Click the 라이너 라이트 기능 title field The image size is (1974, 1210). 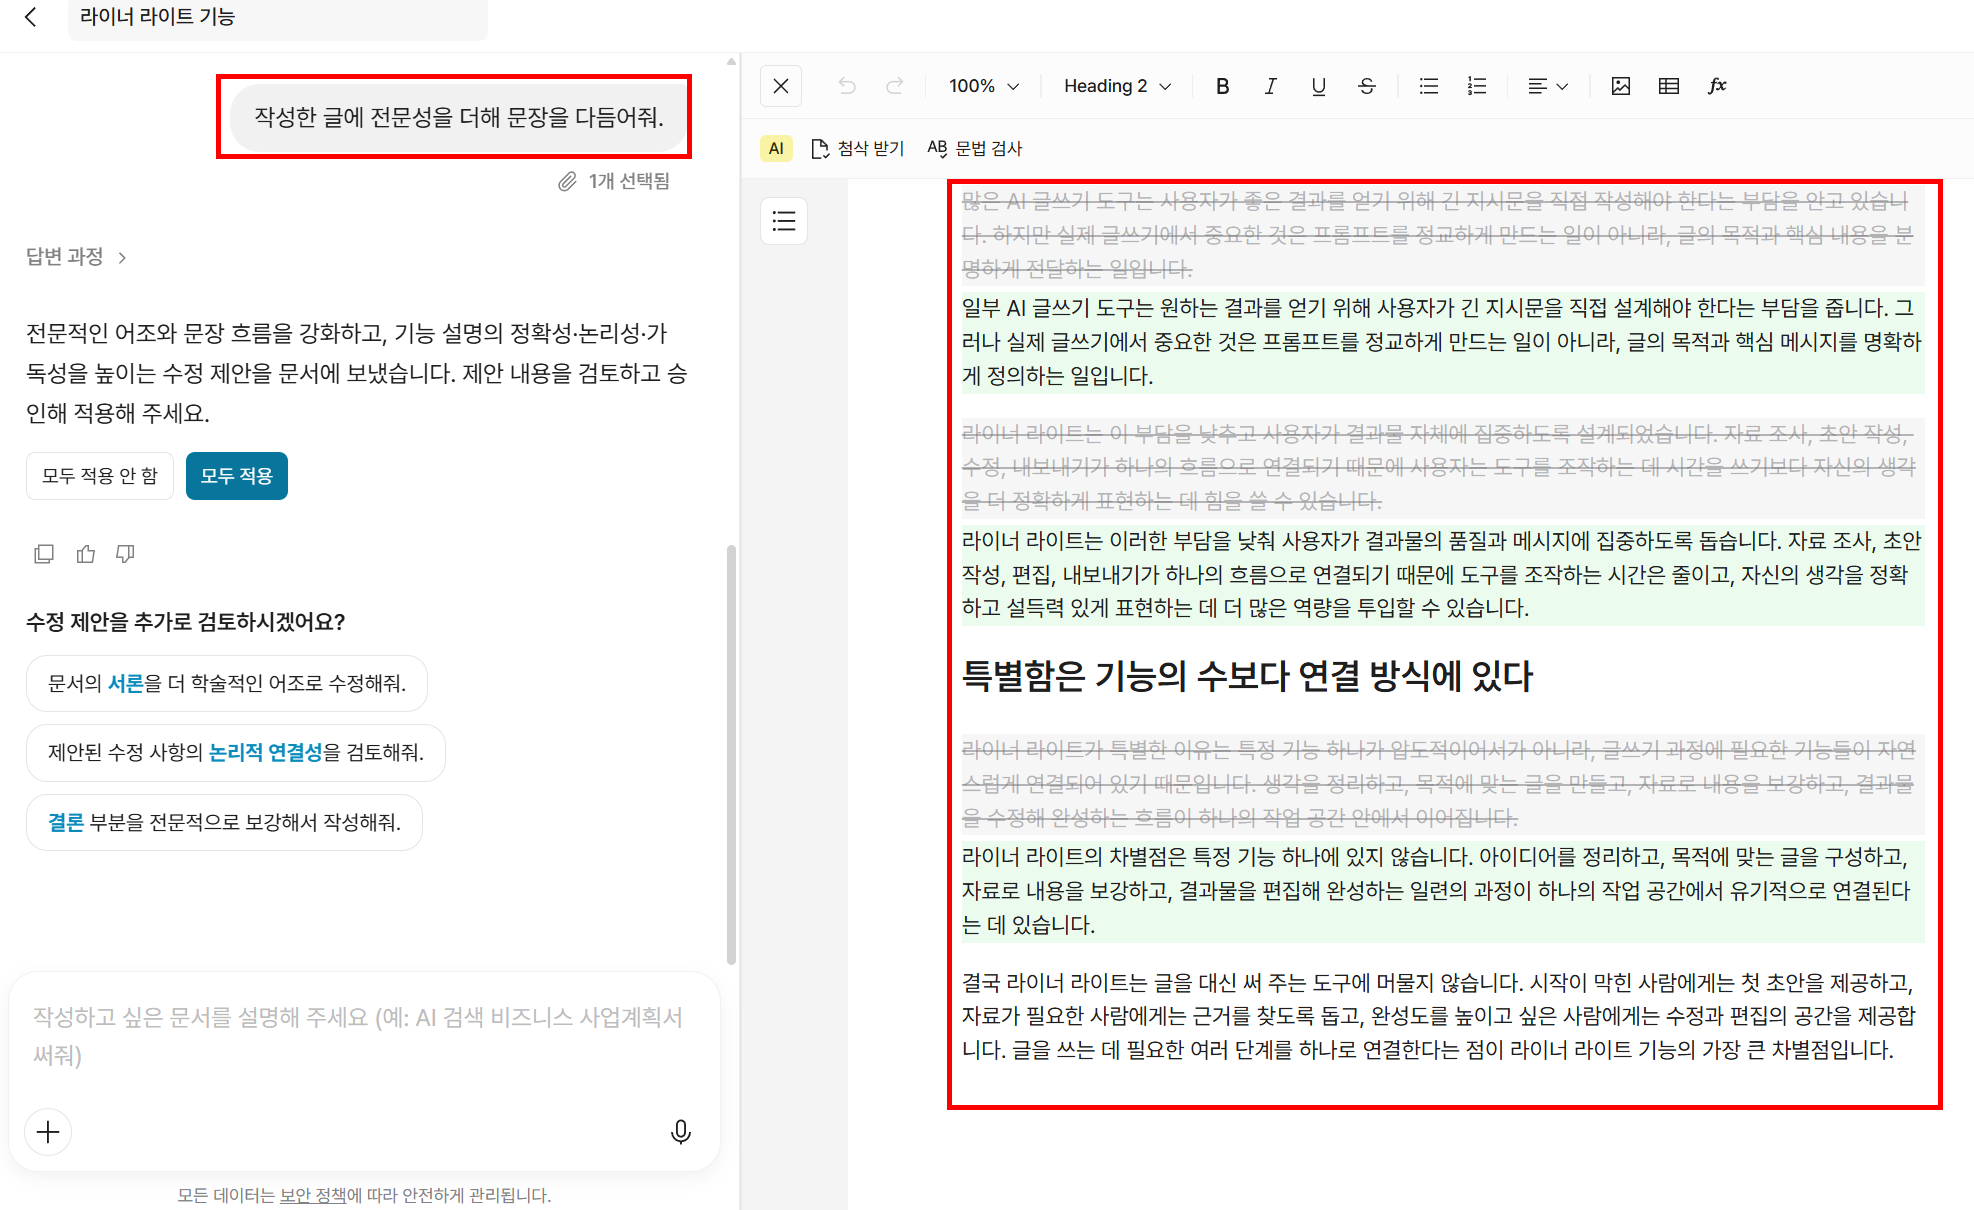(x=278, y=18)
